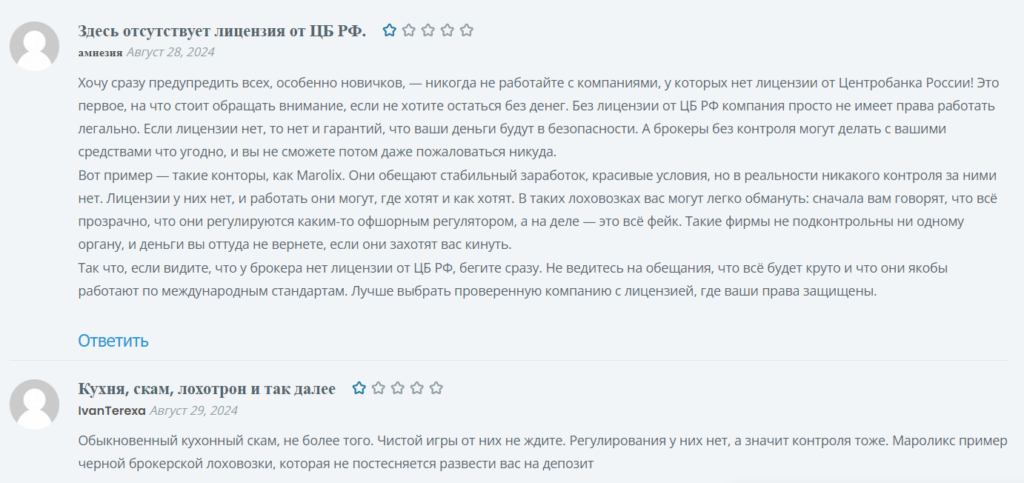Click the author name IvanTerexa
The height and width of the screenshot is (483, 1024).
click(x=112, y=411)
